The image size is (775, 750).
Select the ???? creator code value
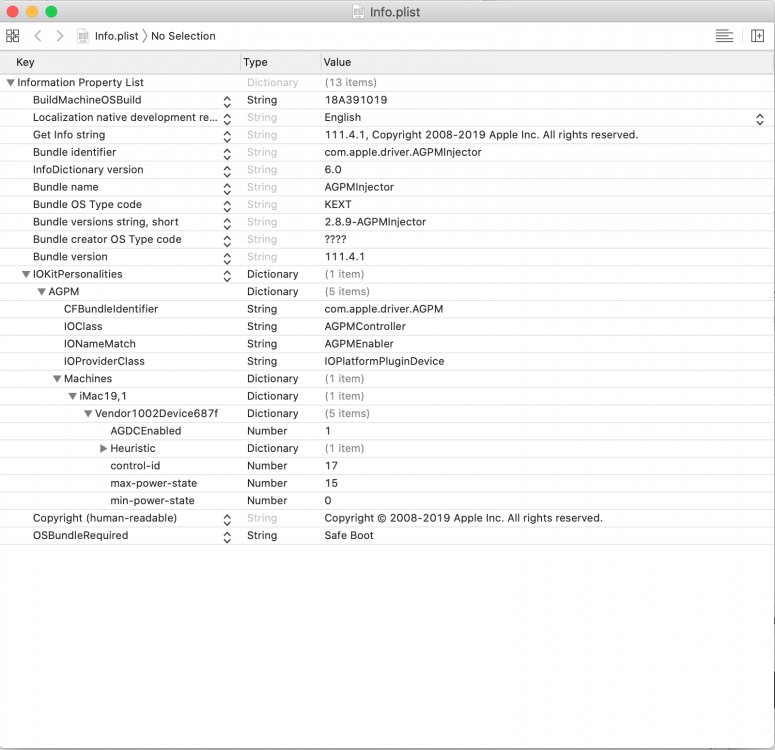click(336, 239)
